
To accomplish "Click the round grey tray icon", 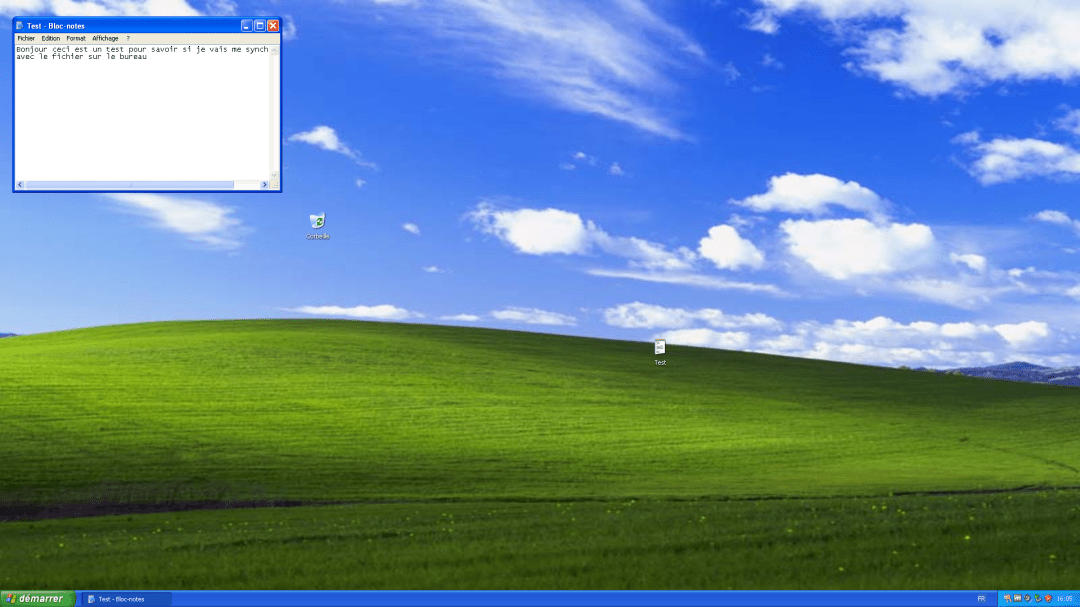I will coord(1027,598).
